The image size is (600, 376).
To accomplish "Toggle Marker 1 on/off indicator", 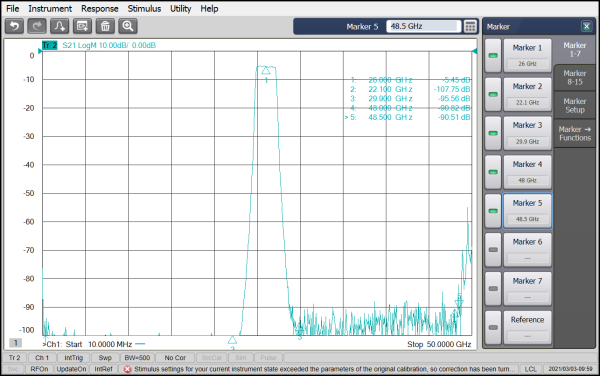I will (493, 56).
